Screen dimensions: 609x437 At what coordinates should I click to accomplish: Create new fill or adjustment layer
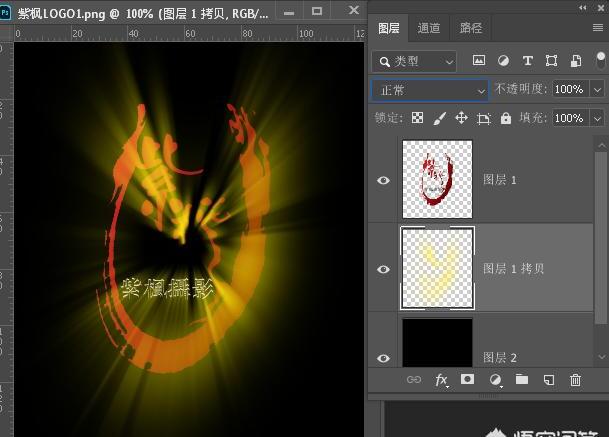494,380
